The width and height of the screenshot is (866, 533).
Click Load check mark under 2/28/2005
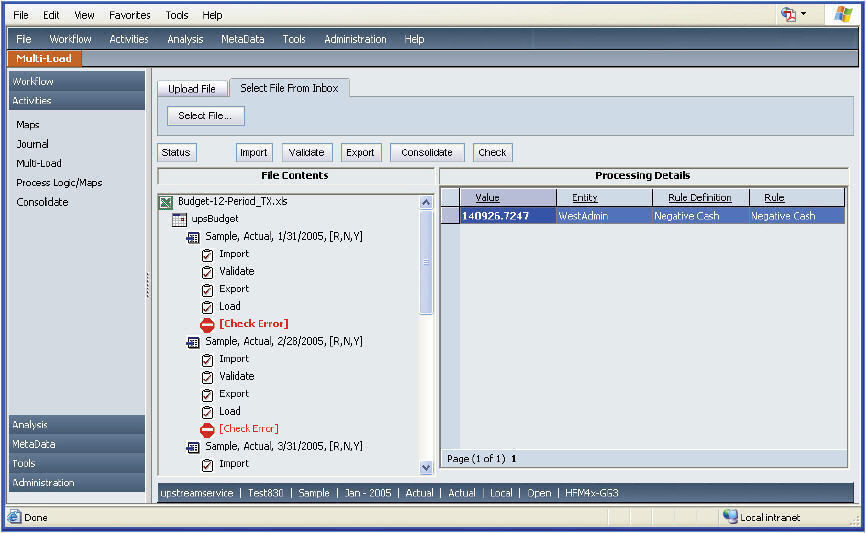(207, 412)
